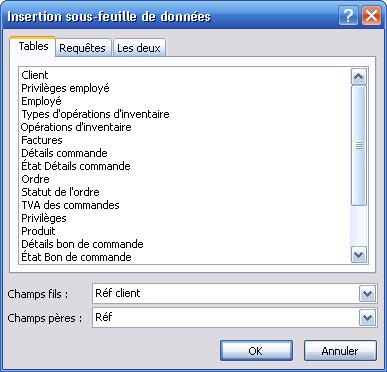This screenshot has height=372, width=387.
Task: Click the Champs pères field showing Réf
Action: 226,318
